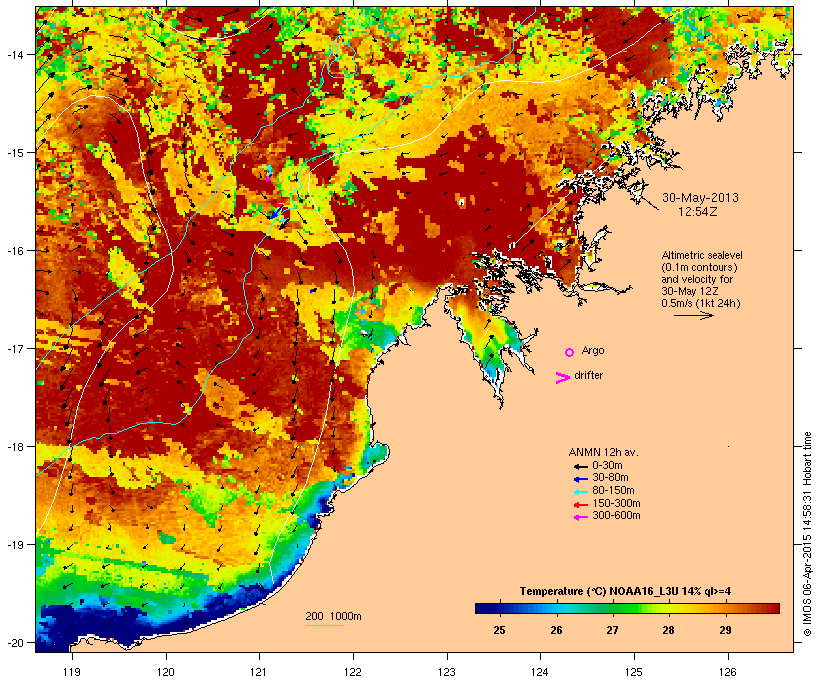The width and height of the screenshot is (820, 680).
Task: Click the cyan 80-150m legend arrow
Action: pyautogui.click(x=580, y=492)
